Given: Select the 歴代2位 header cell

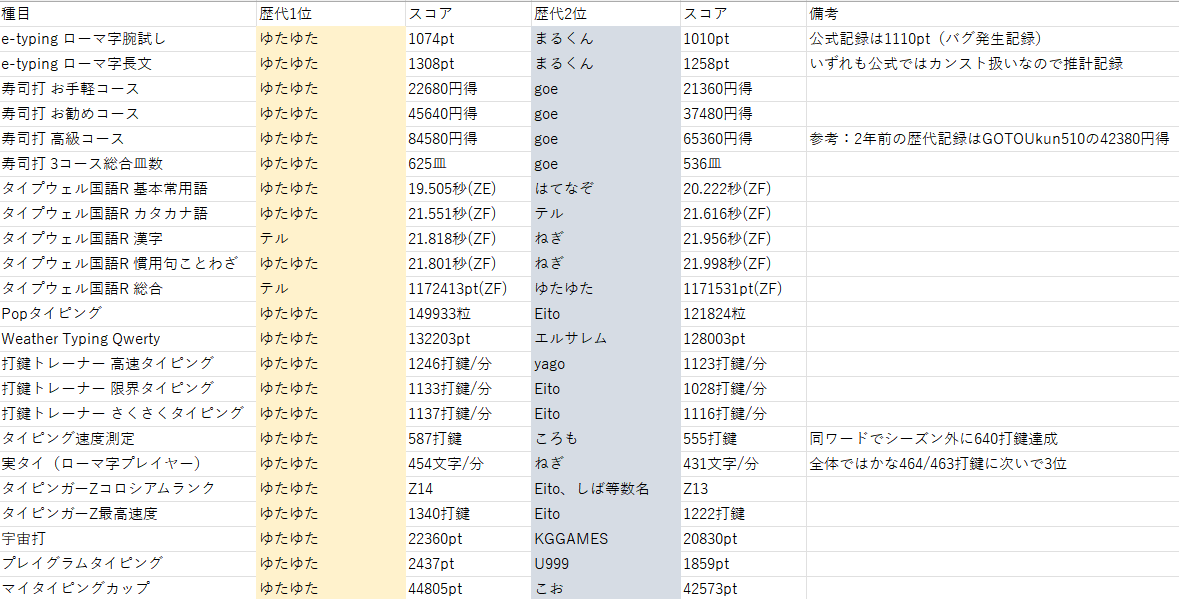Looking at the screenshot, I should [605, 14].
